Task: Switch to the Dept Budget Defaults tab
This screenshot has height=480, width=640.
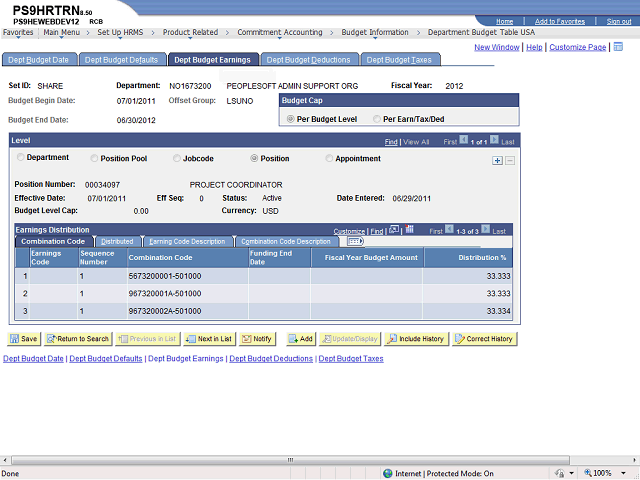Action: click(x=122, y=60)
